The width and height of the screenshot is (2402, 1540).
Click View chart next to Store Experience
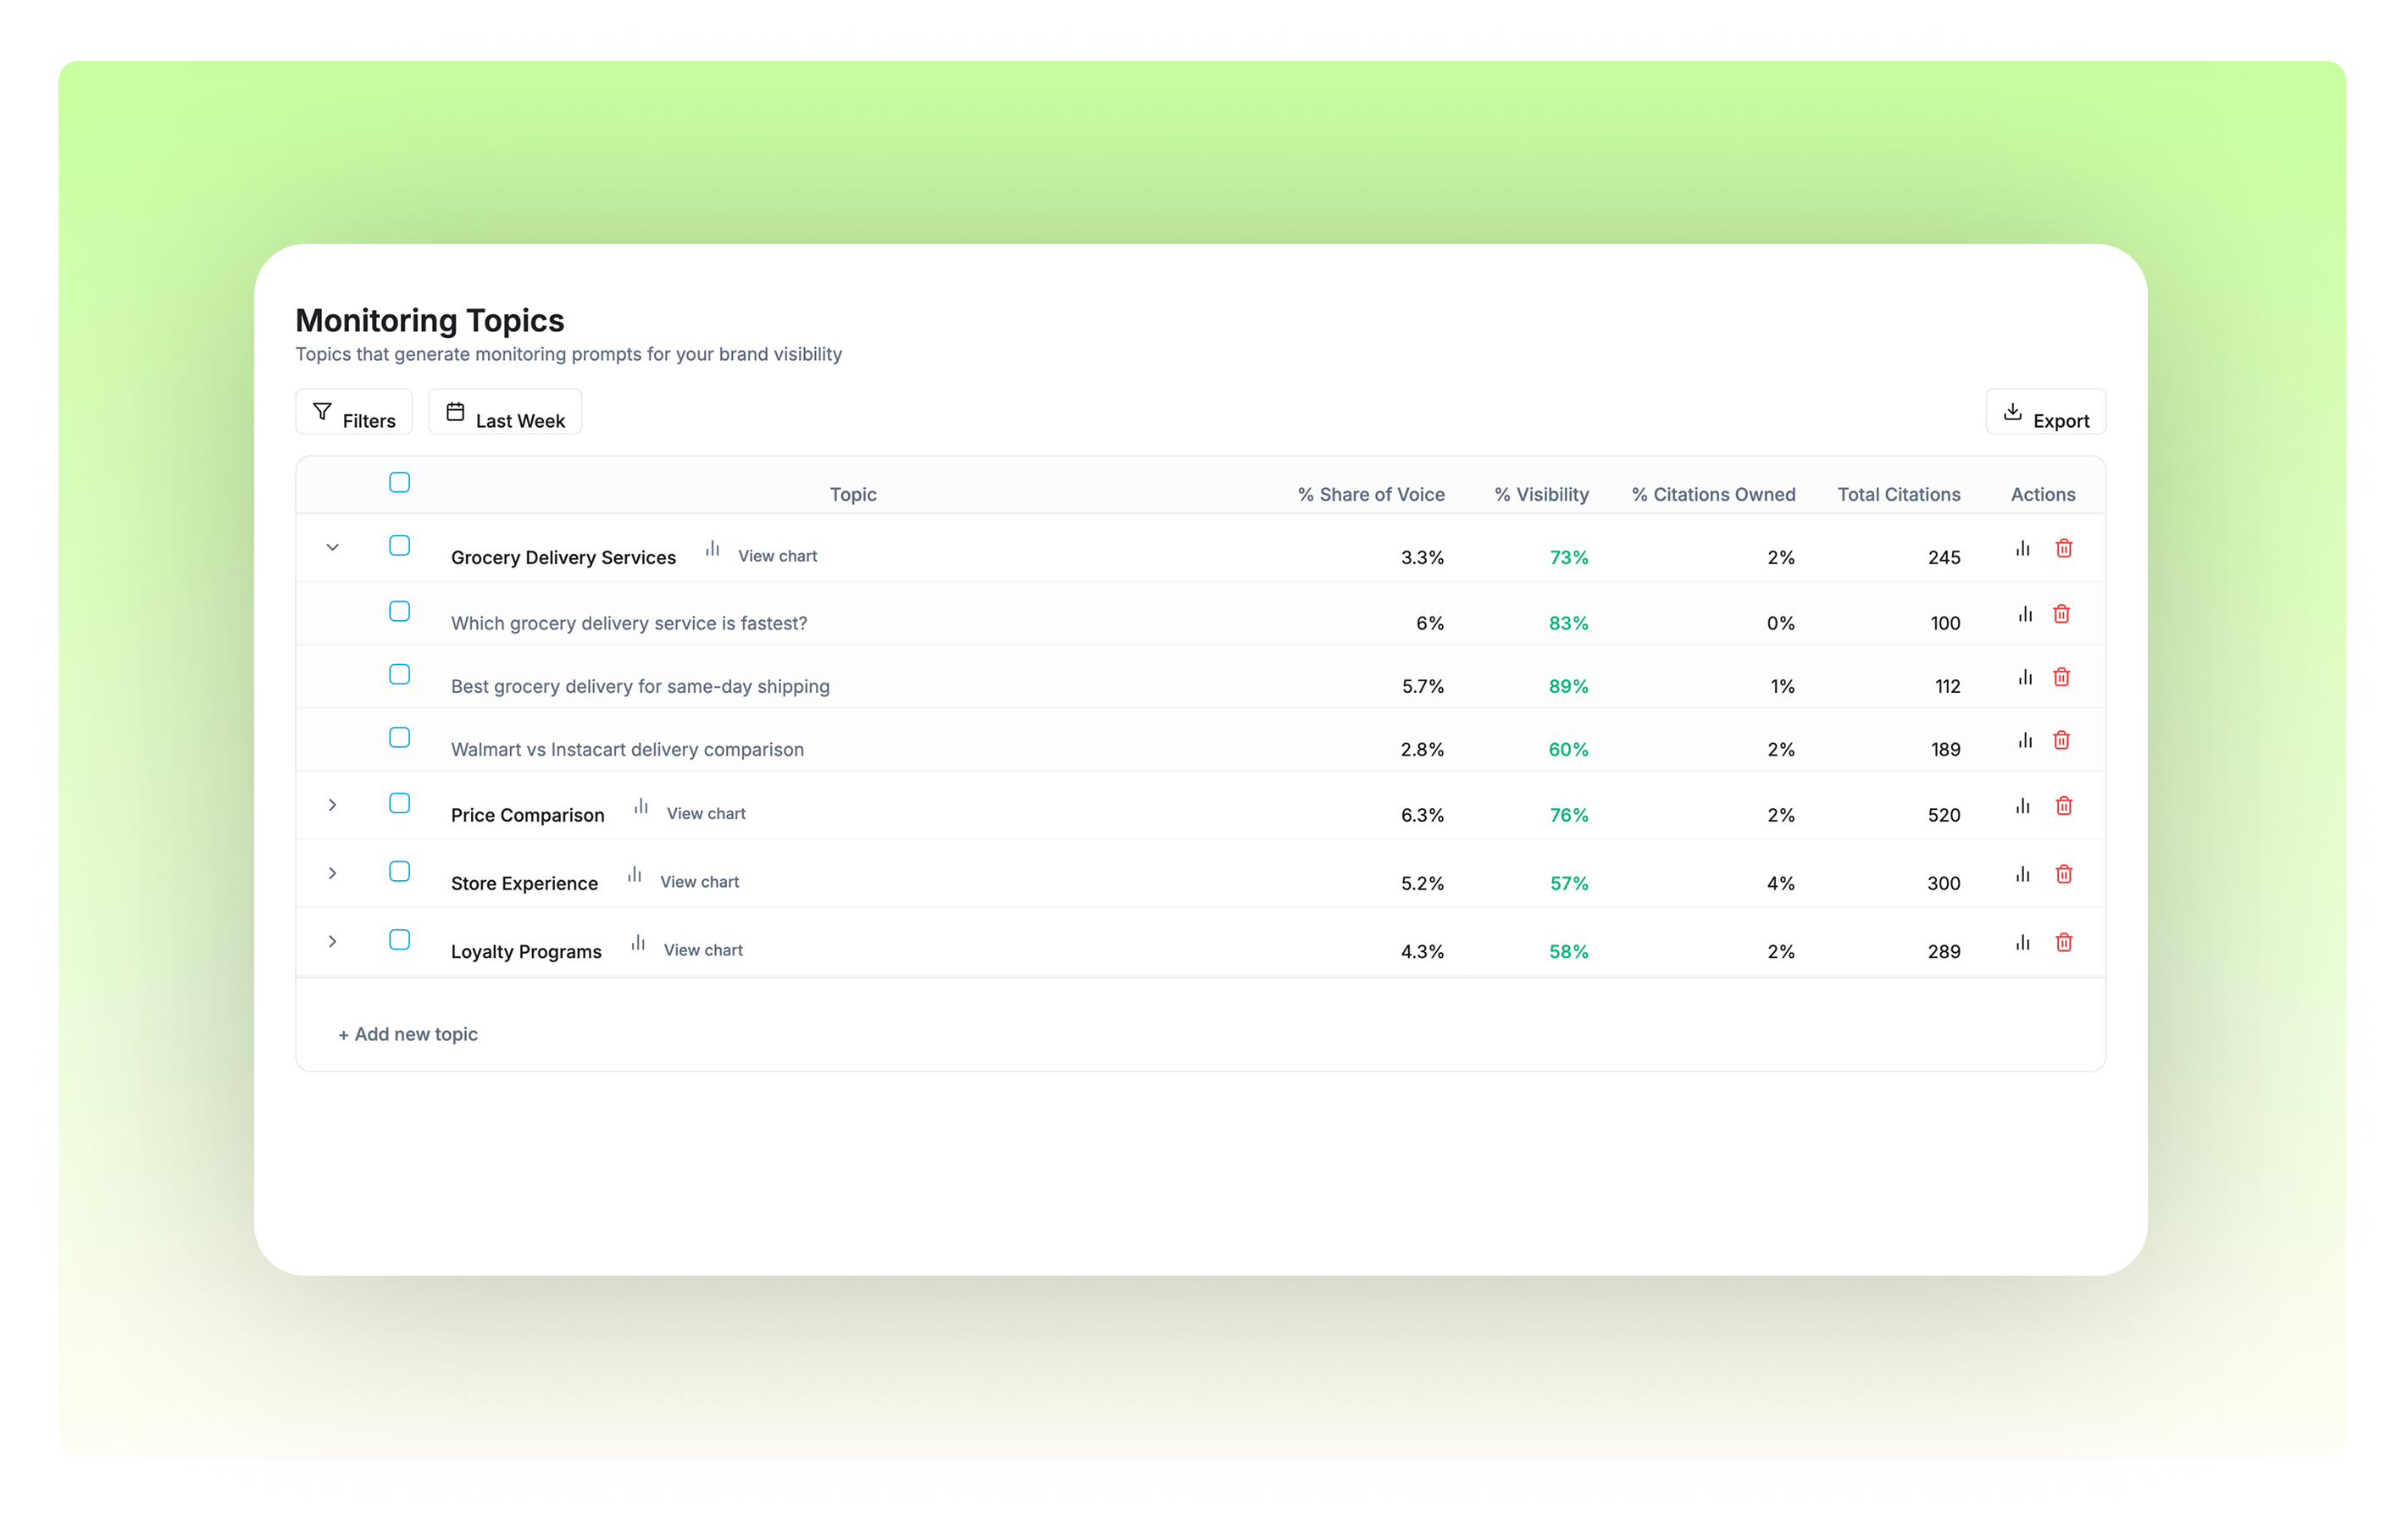(698, 882)
